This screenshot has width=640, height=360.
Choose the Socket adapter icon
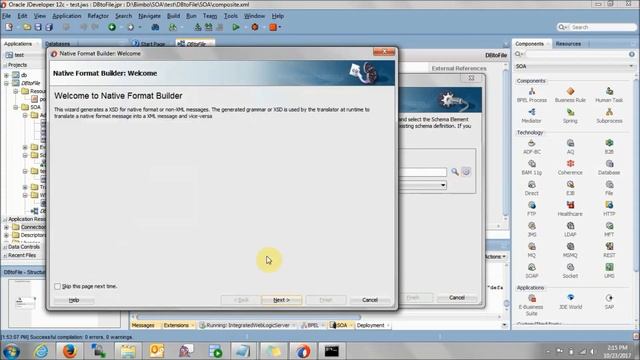coord(570,268)
